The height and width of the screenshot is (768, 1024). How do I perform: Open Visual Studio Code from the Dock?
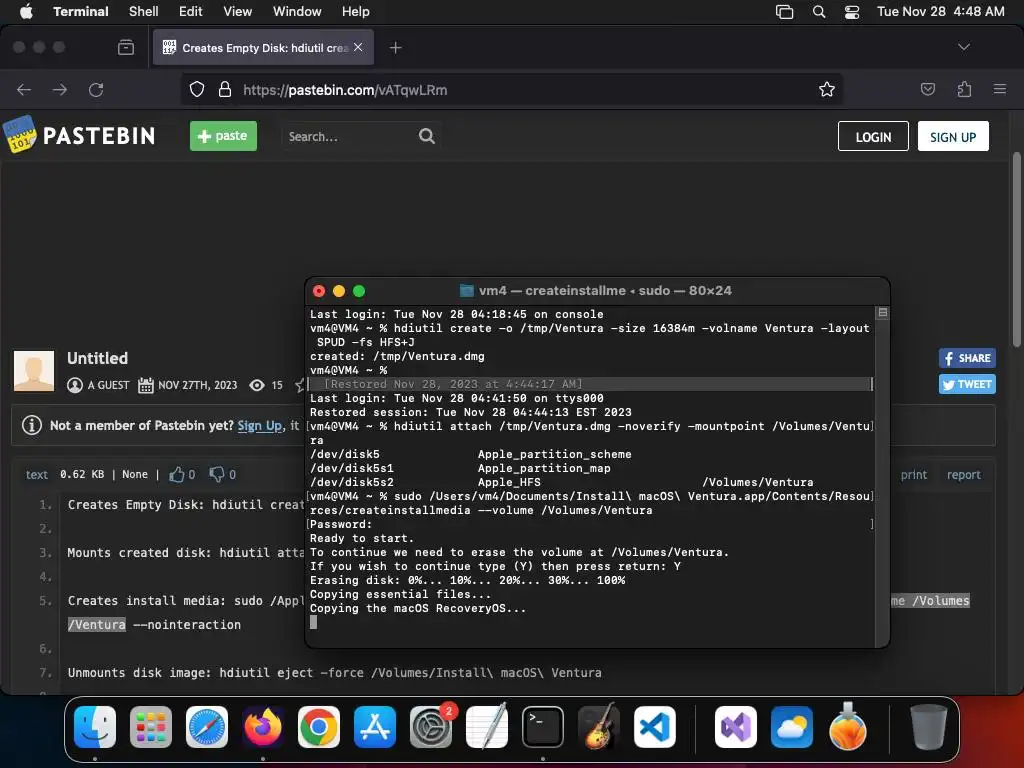pos(655,726)
